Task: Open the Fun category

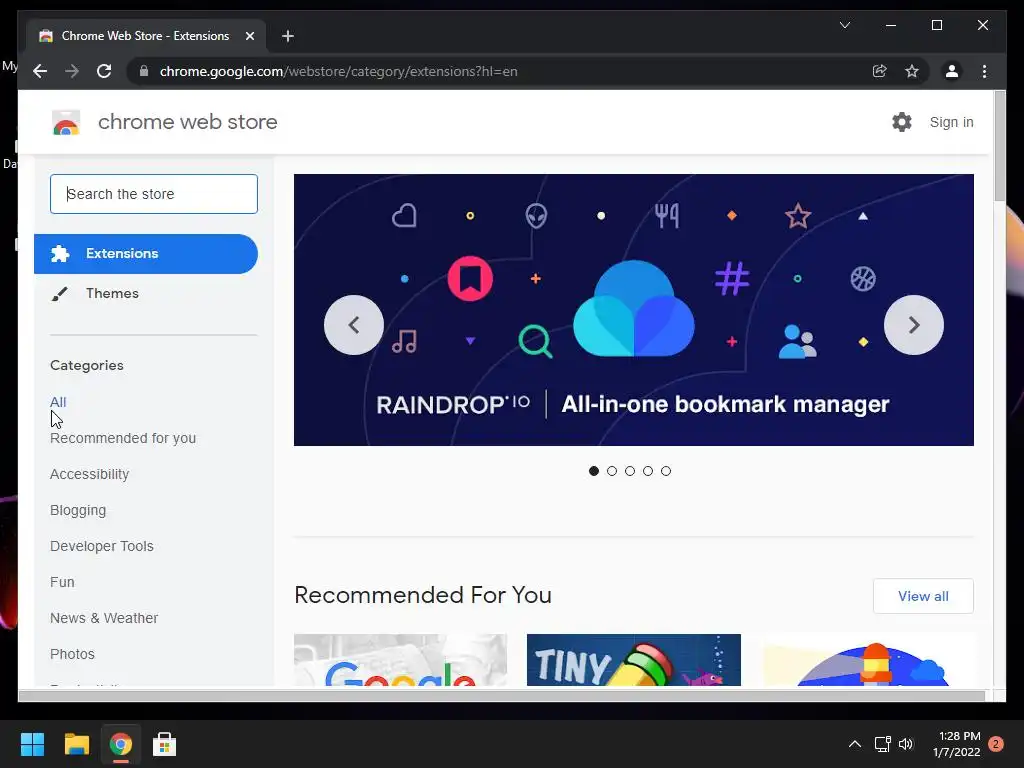Action: tap(62, 582)
